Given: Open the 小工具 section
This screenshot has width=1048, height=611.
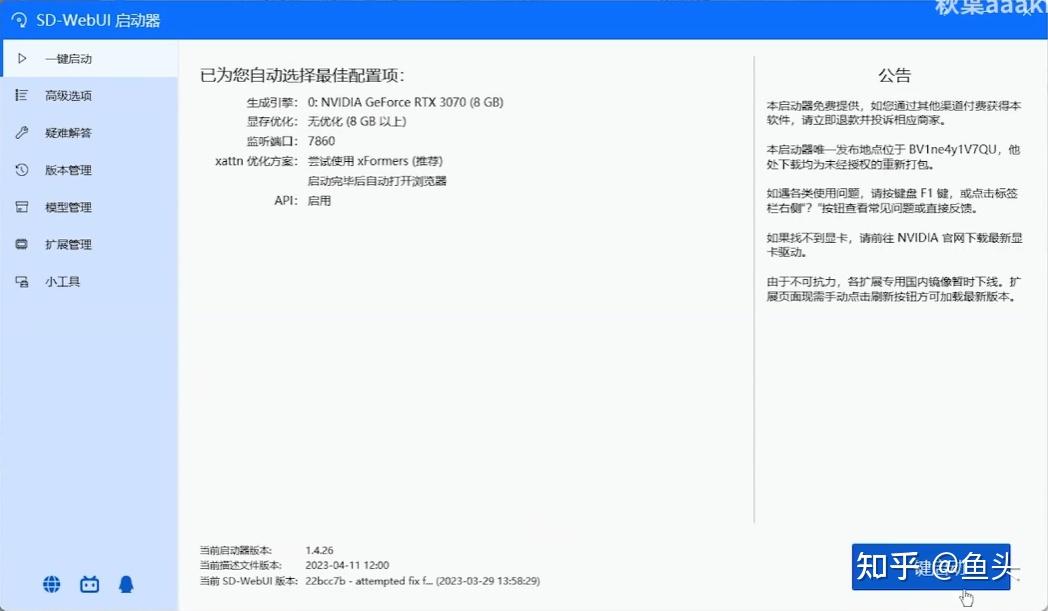Looking at the screenshot, I should coord(89,281).
